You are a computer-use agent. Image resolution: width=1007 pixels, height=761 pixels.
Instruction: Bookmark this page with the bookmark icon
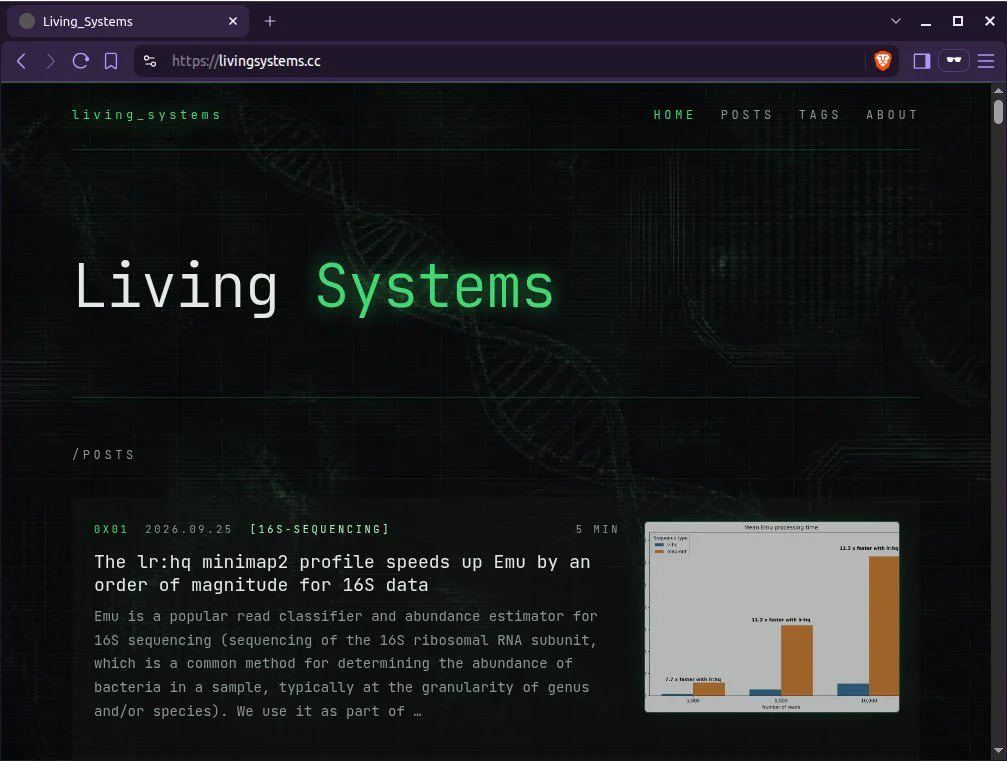pos(111,61)
